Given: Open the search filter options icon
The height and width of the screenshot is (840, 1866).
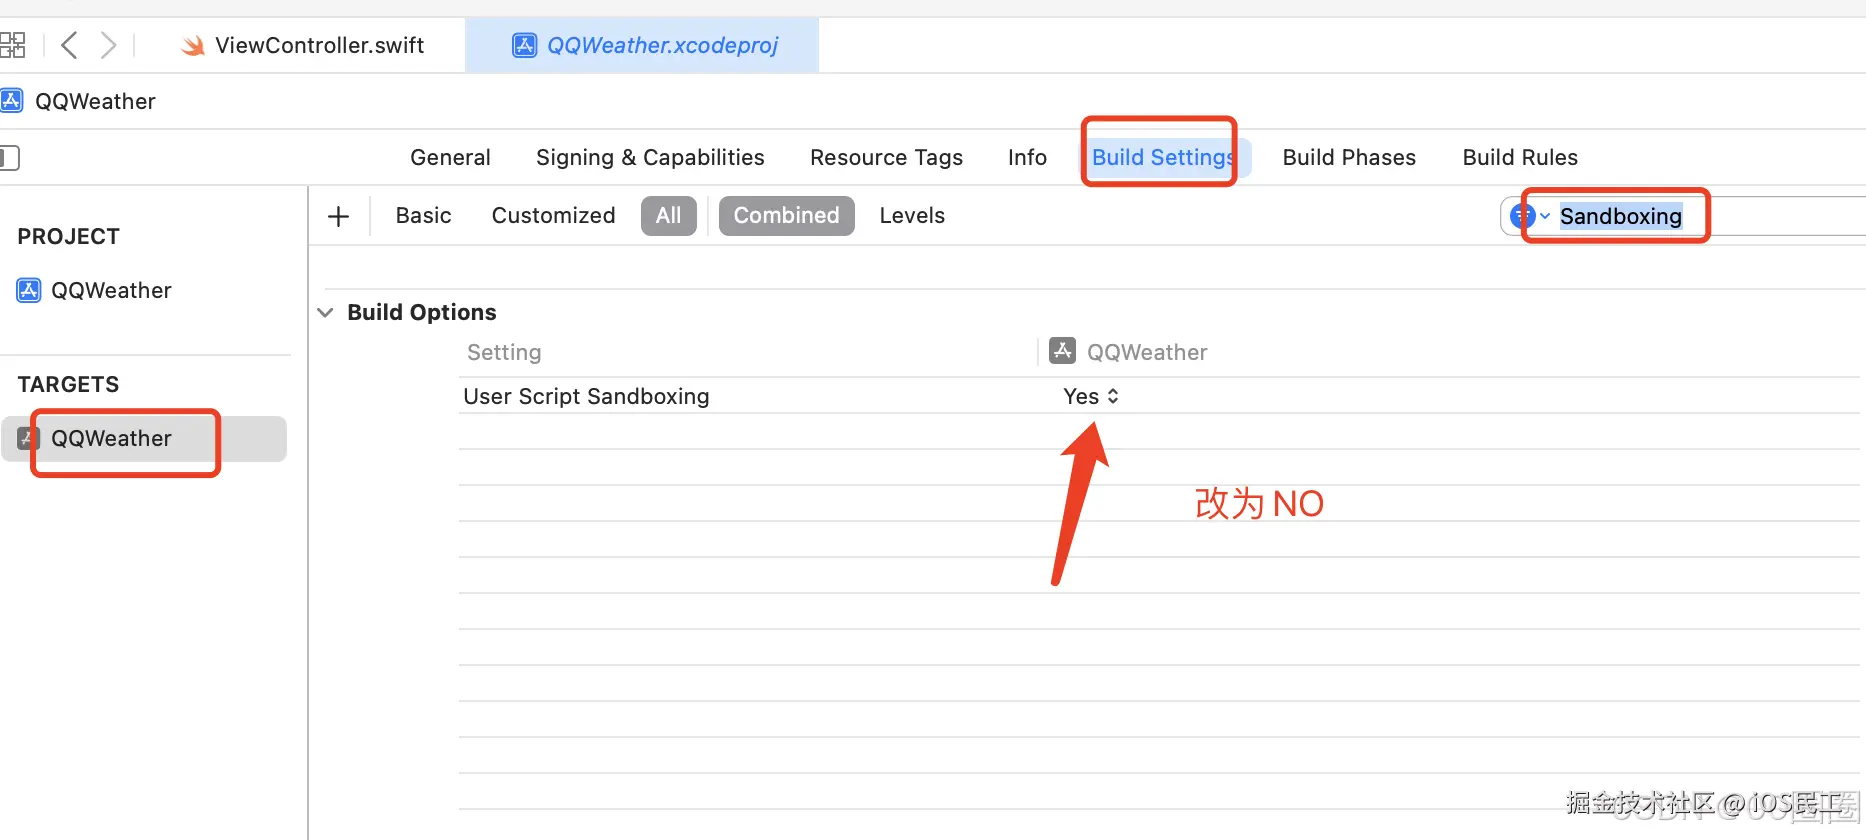Looking at the screenshot, I should coord(1529,216).
